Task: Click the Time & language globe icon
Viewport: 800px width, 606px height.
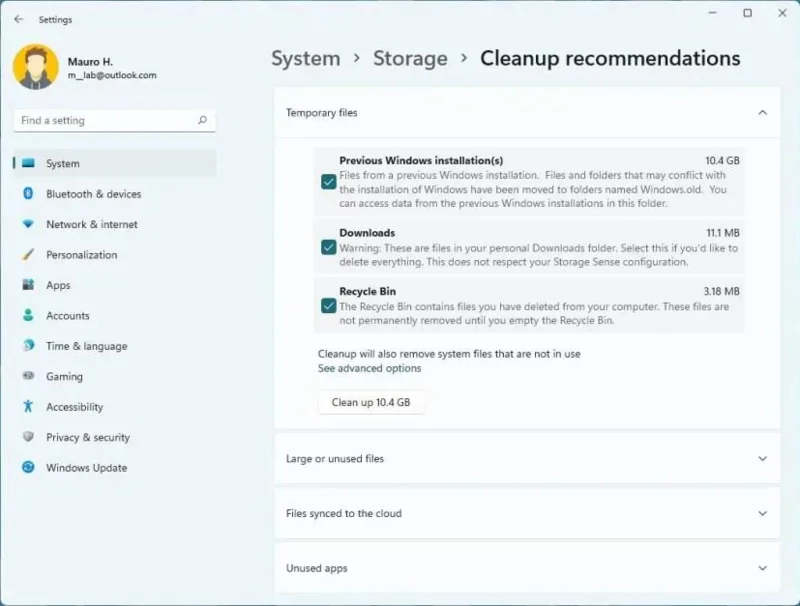Action: 29,345
